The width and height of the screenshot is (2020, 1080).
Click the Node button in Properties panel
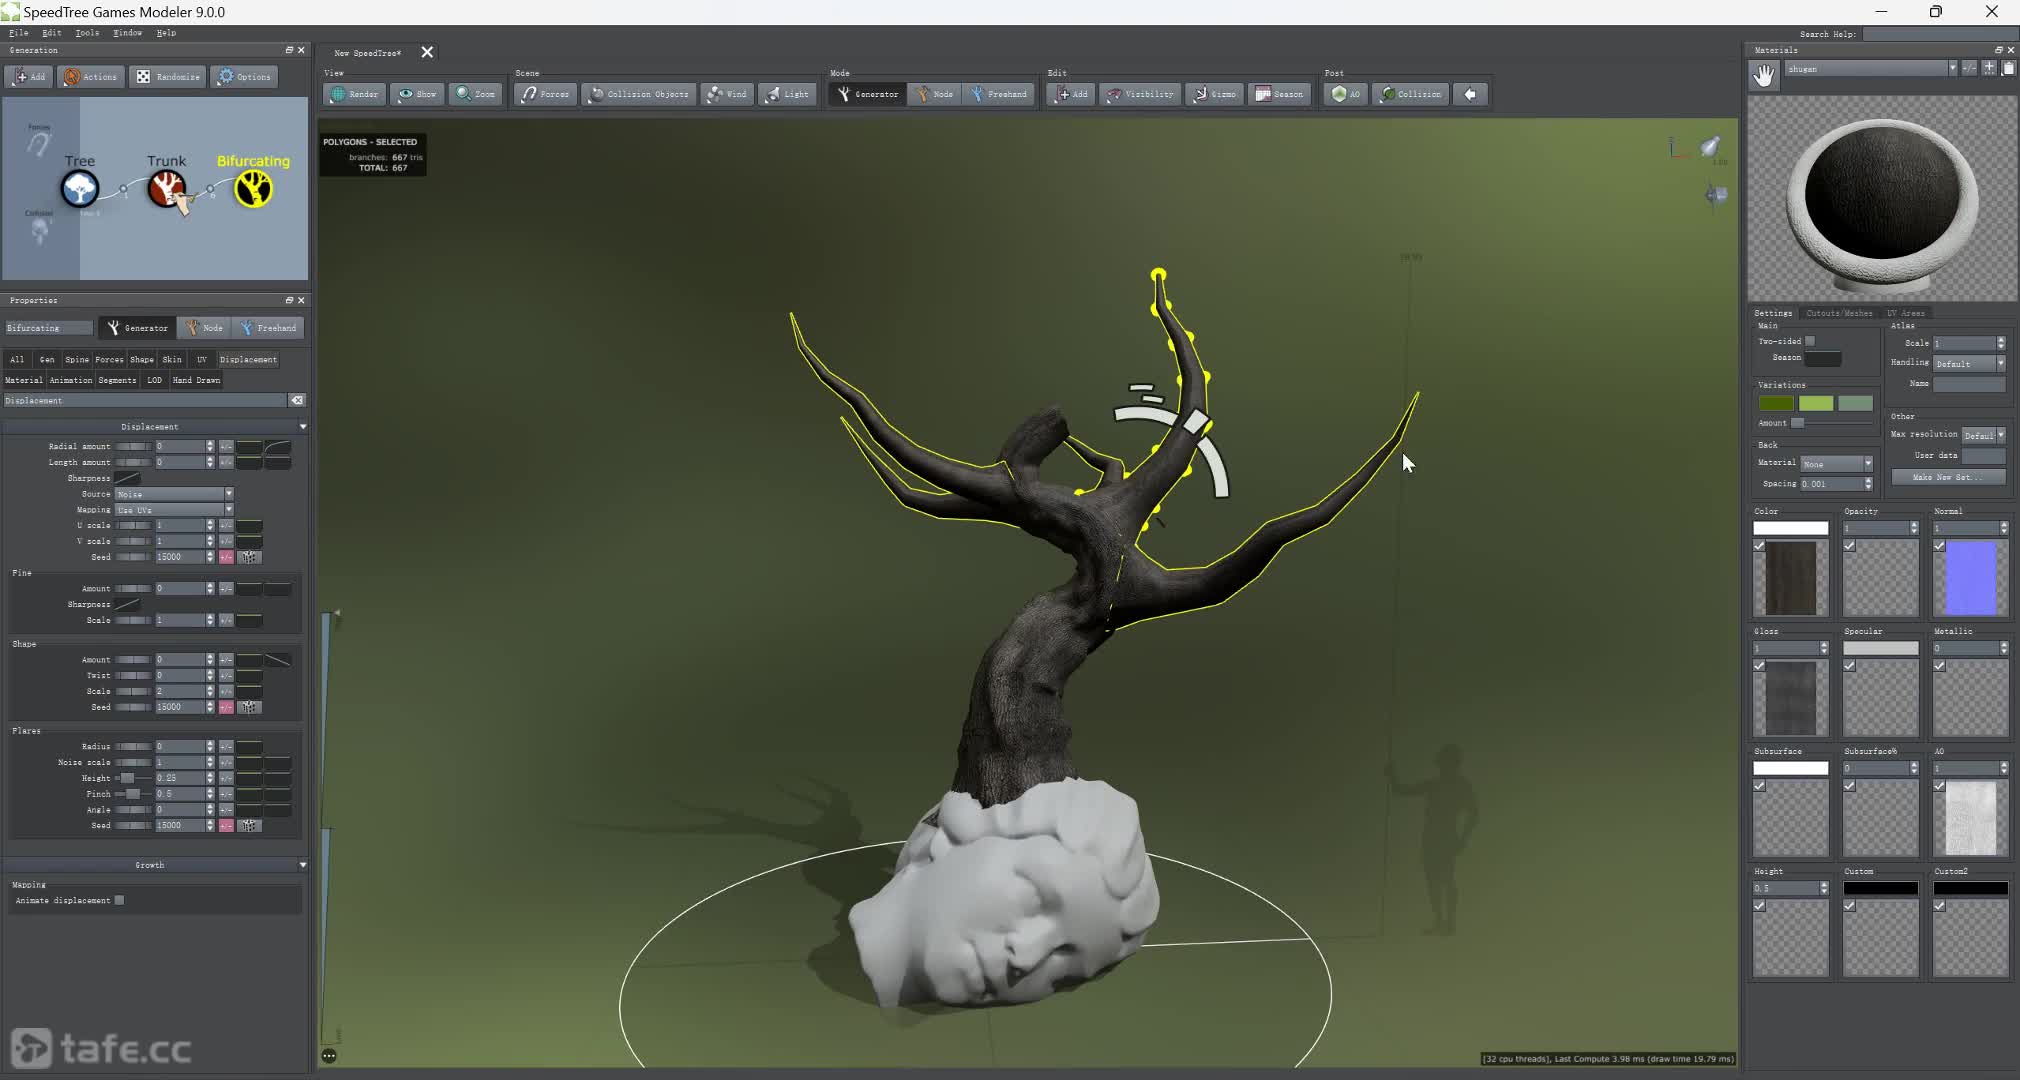[x=204, y=328]
